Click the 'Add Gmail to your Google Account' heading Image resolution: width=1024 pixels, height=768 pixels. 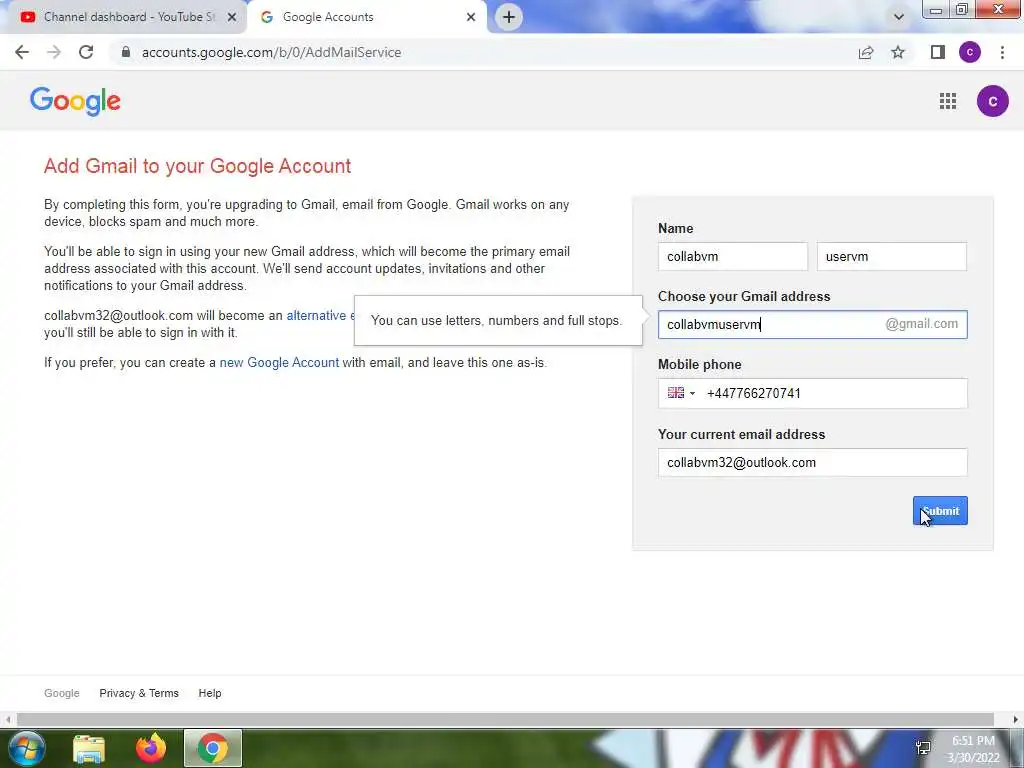click(197, 166)
